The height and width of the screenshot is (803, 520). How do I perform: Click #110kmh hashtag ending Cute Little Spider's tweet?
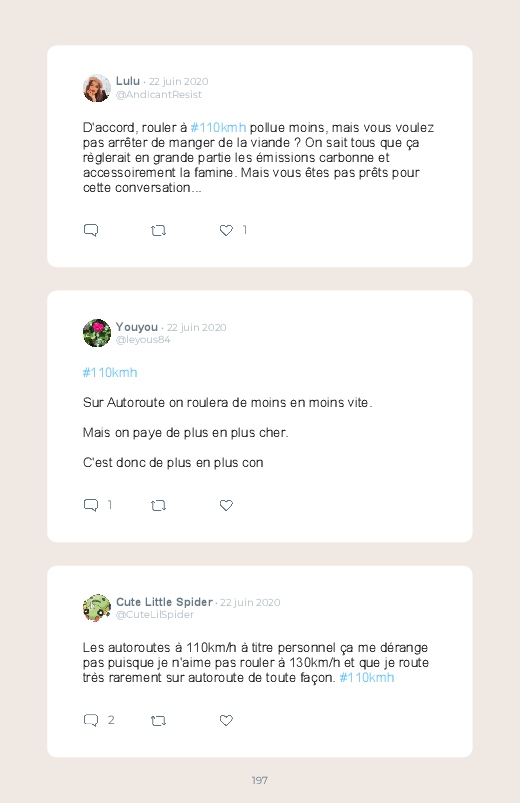pyautogui.click(x=367, y=678)
